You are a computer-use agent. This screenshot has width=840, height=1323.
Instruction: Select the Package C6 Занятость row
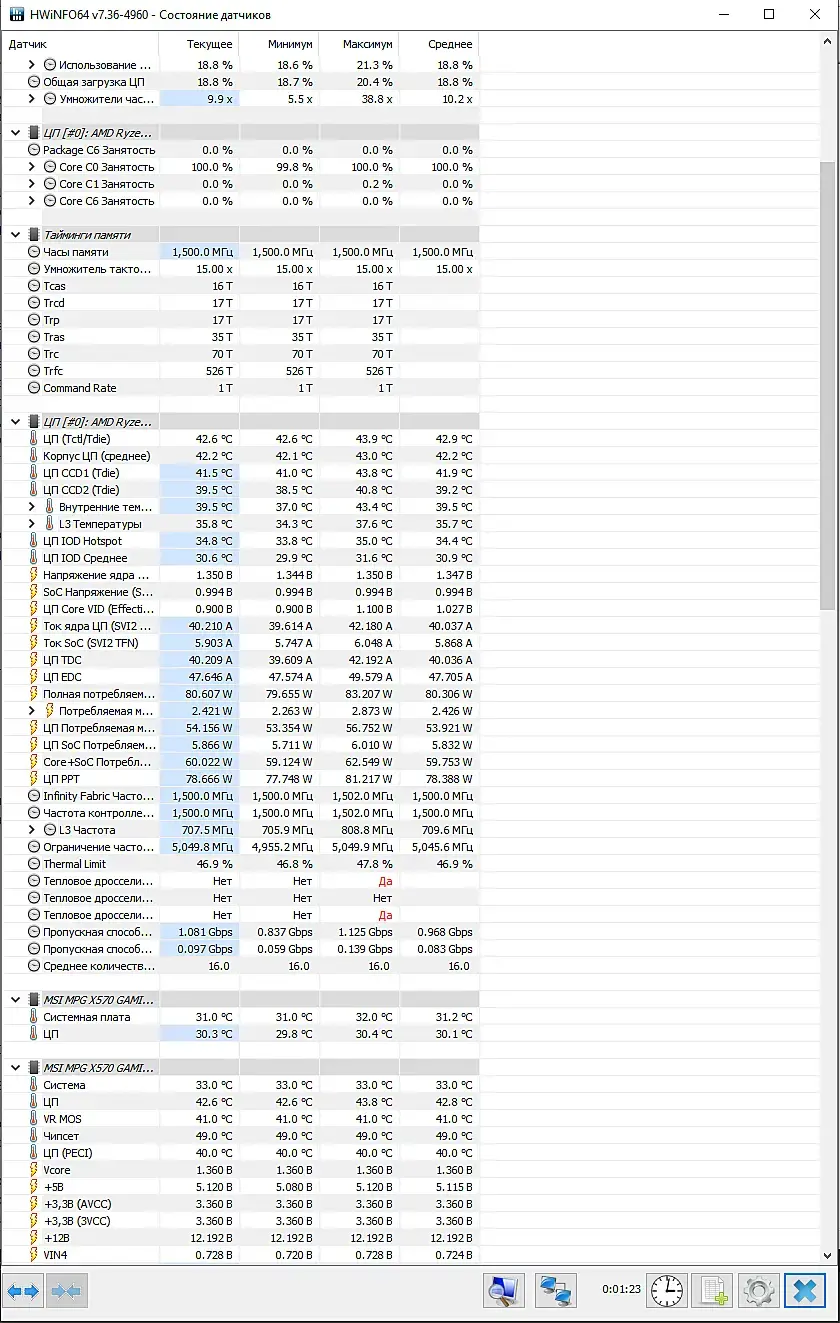click(240, 150)
